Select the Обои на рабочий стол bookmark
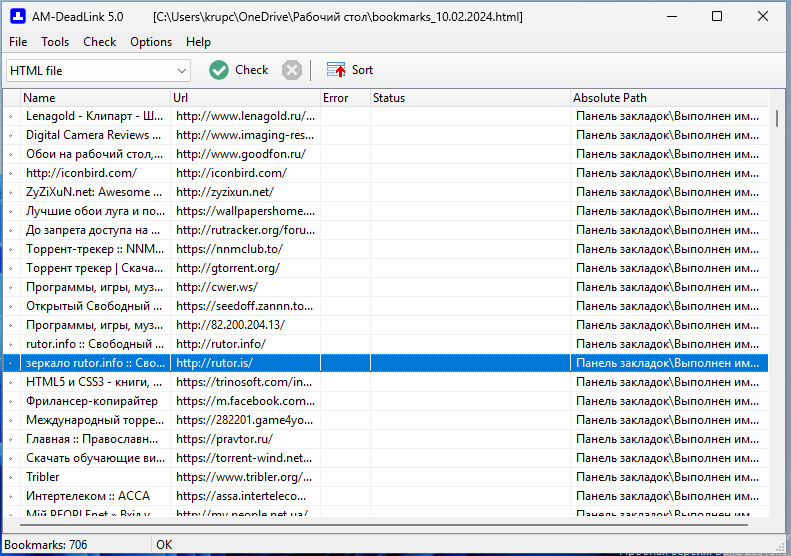Screen dimensions: 791x556 coord(385,154)
